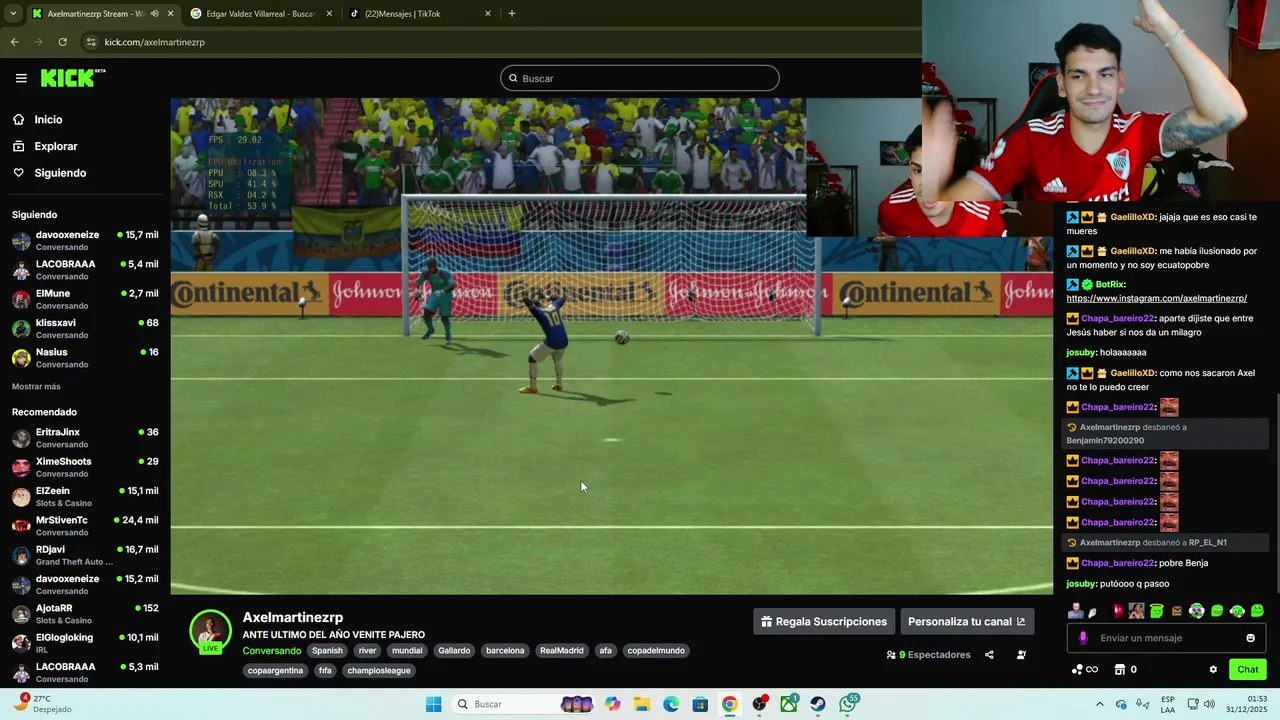This screenshot has height=720, width=1280.
Task: Open Explorar in the sidebar
Action: [x=55, y=146]
